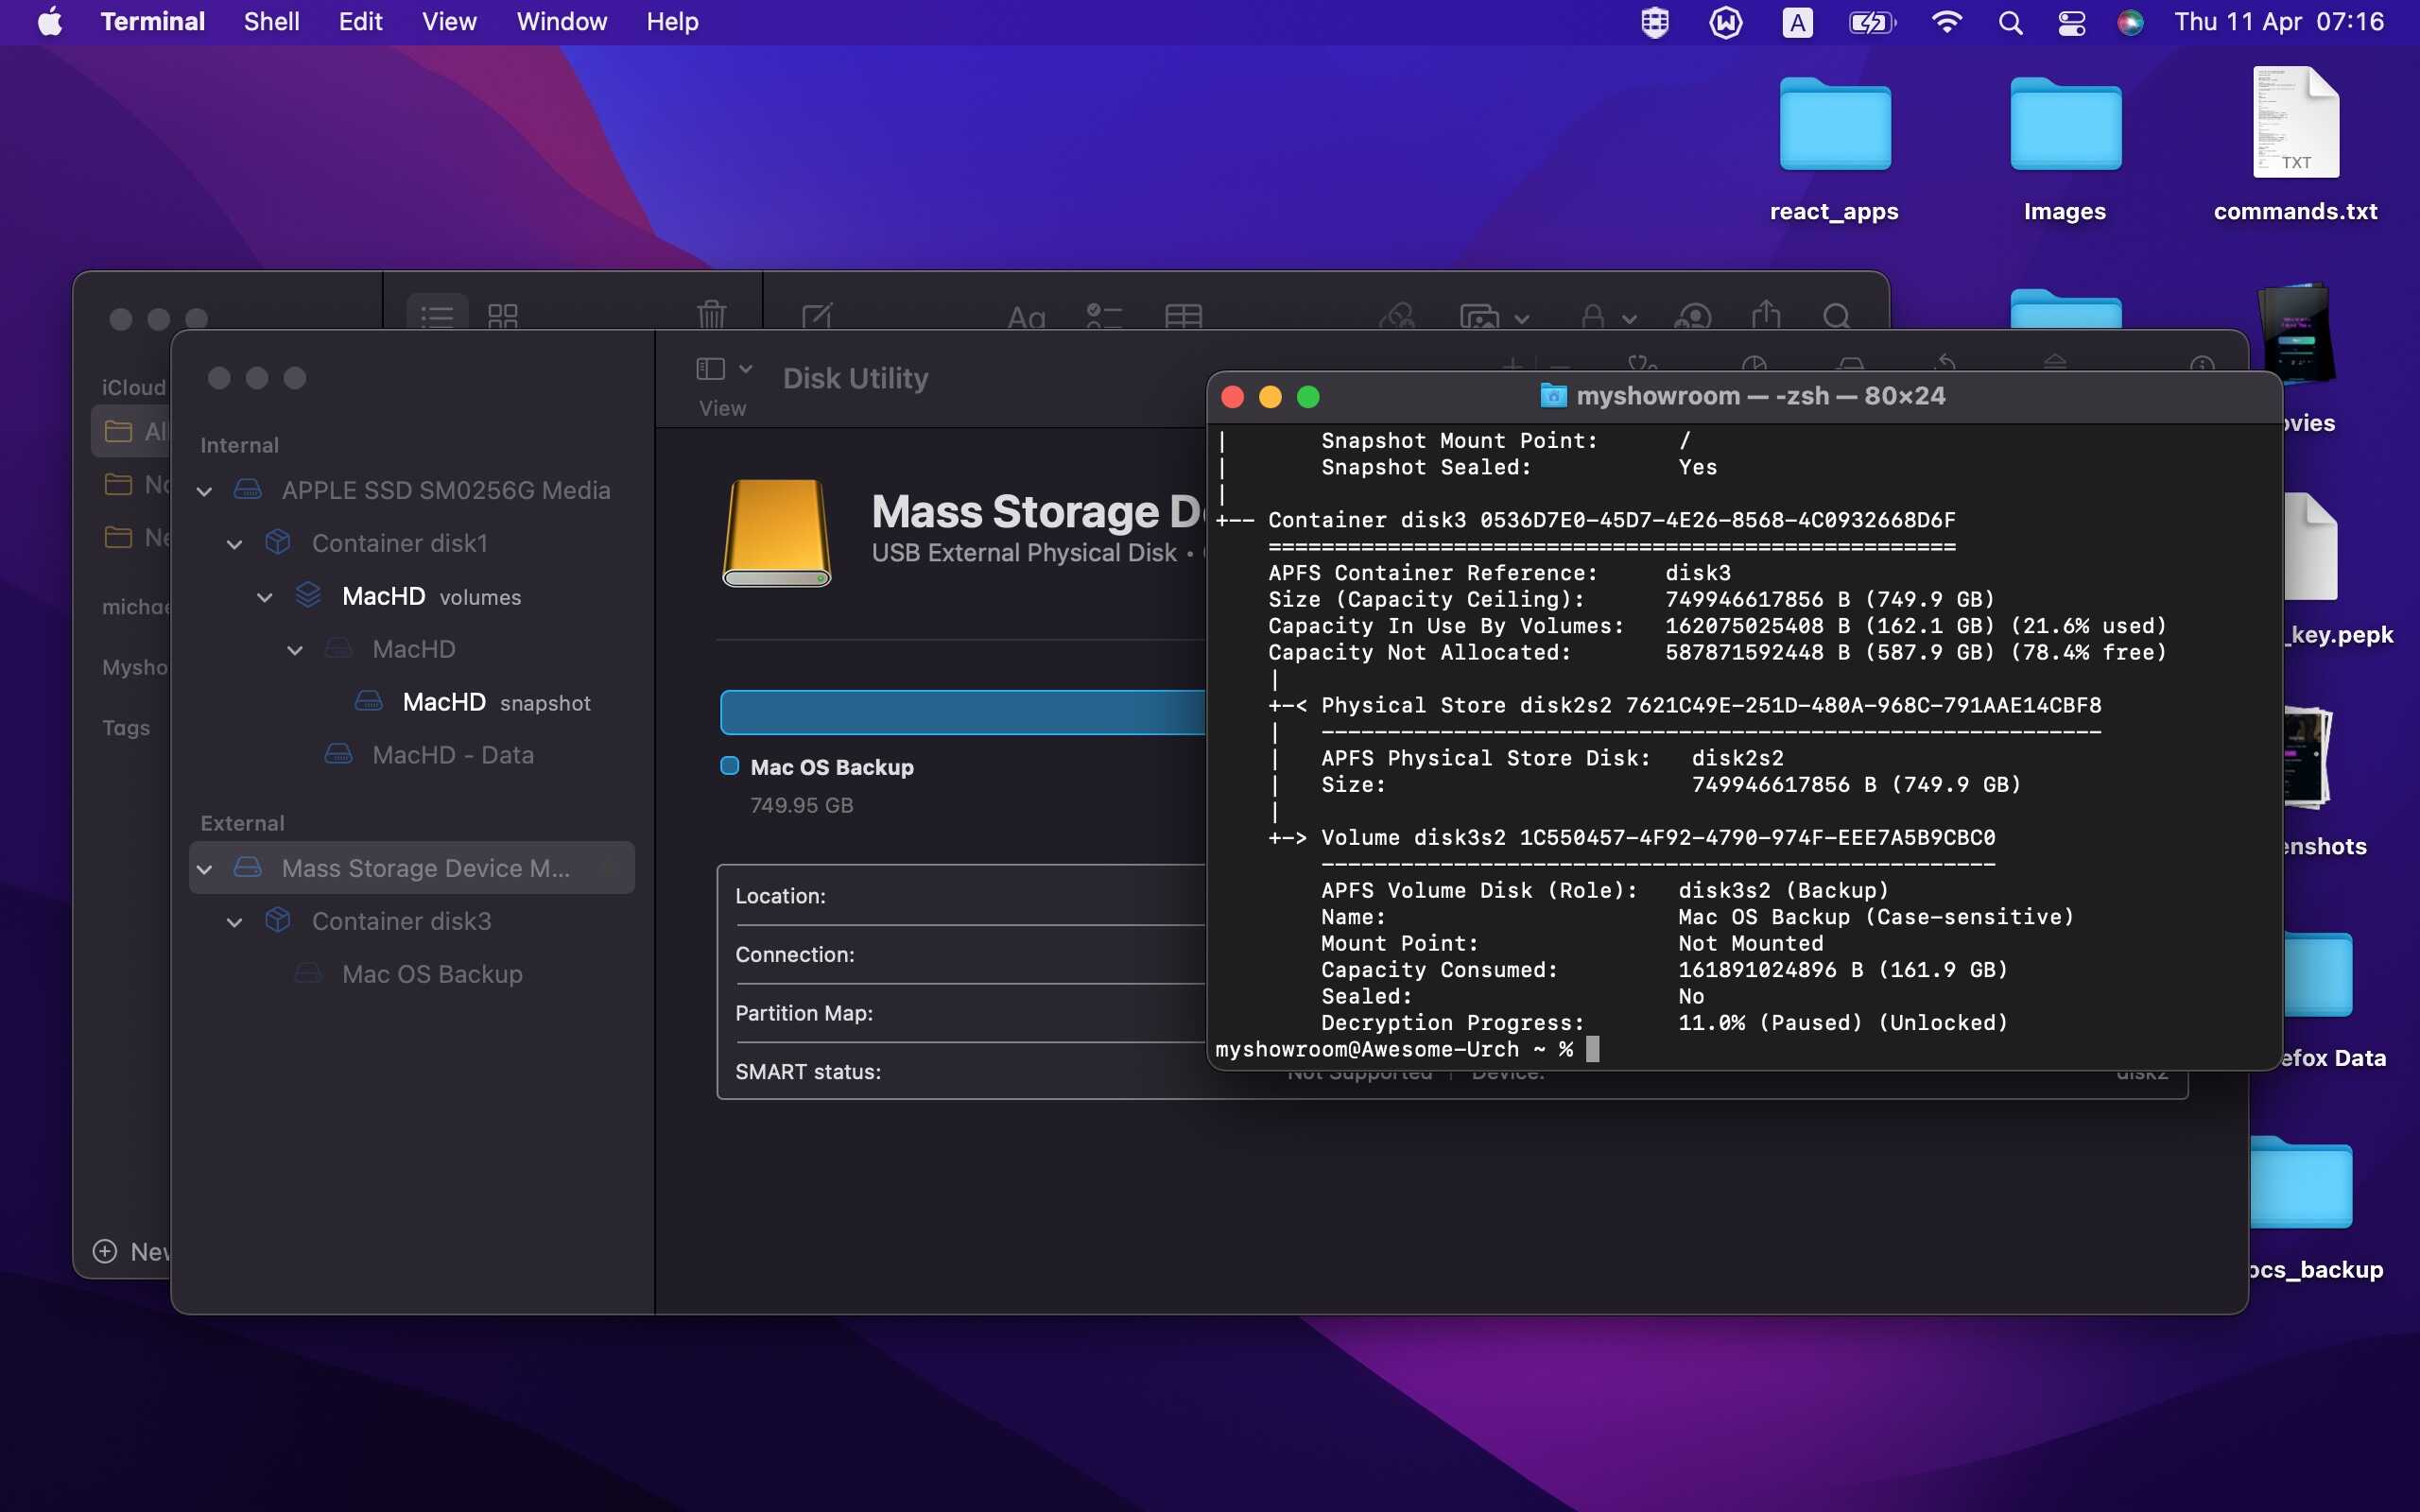Open Control Center in menu bar
The width and height of the screenshot is (2420, 1512).
tap(2071, 22)
